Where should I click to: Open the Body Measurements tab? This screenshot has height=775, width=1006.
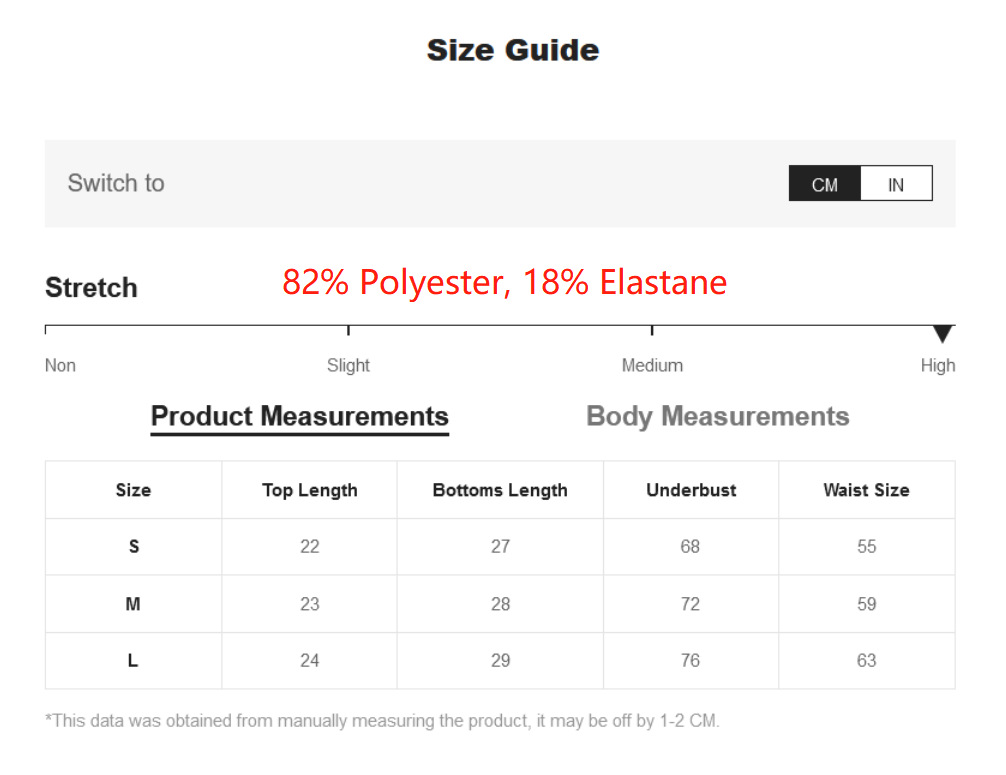pos(717,416)
